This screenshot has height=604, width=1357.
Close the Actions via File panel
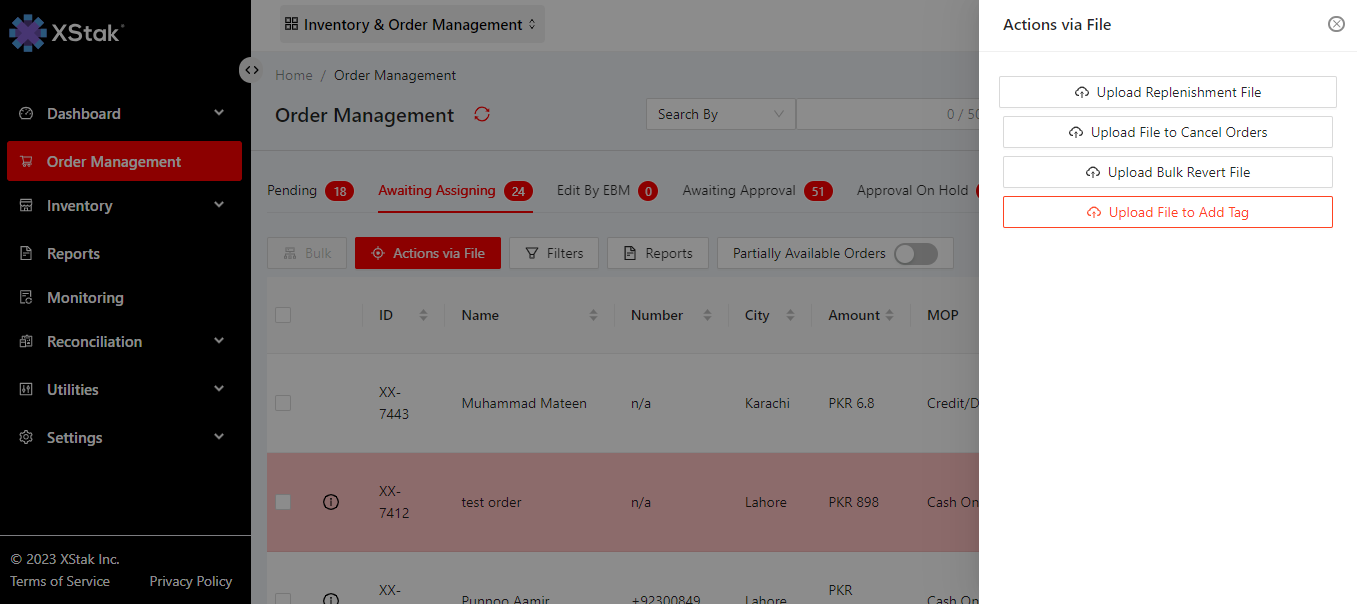point(1336,24)
